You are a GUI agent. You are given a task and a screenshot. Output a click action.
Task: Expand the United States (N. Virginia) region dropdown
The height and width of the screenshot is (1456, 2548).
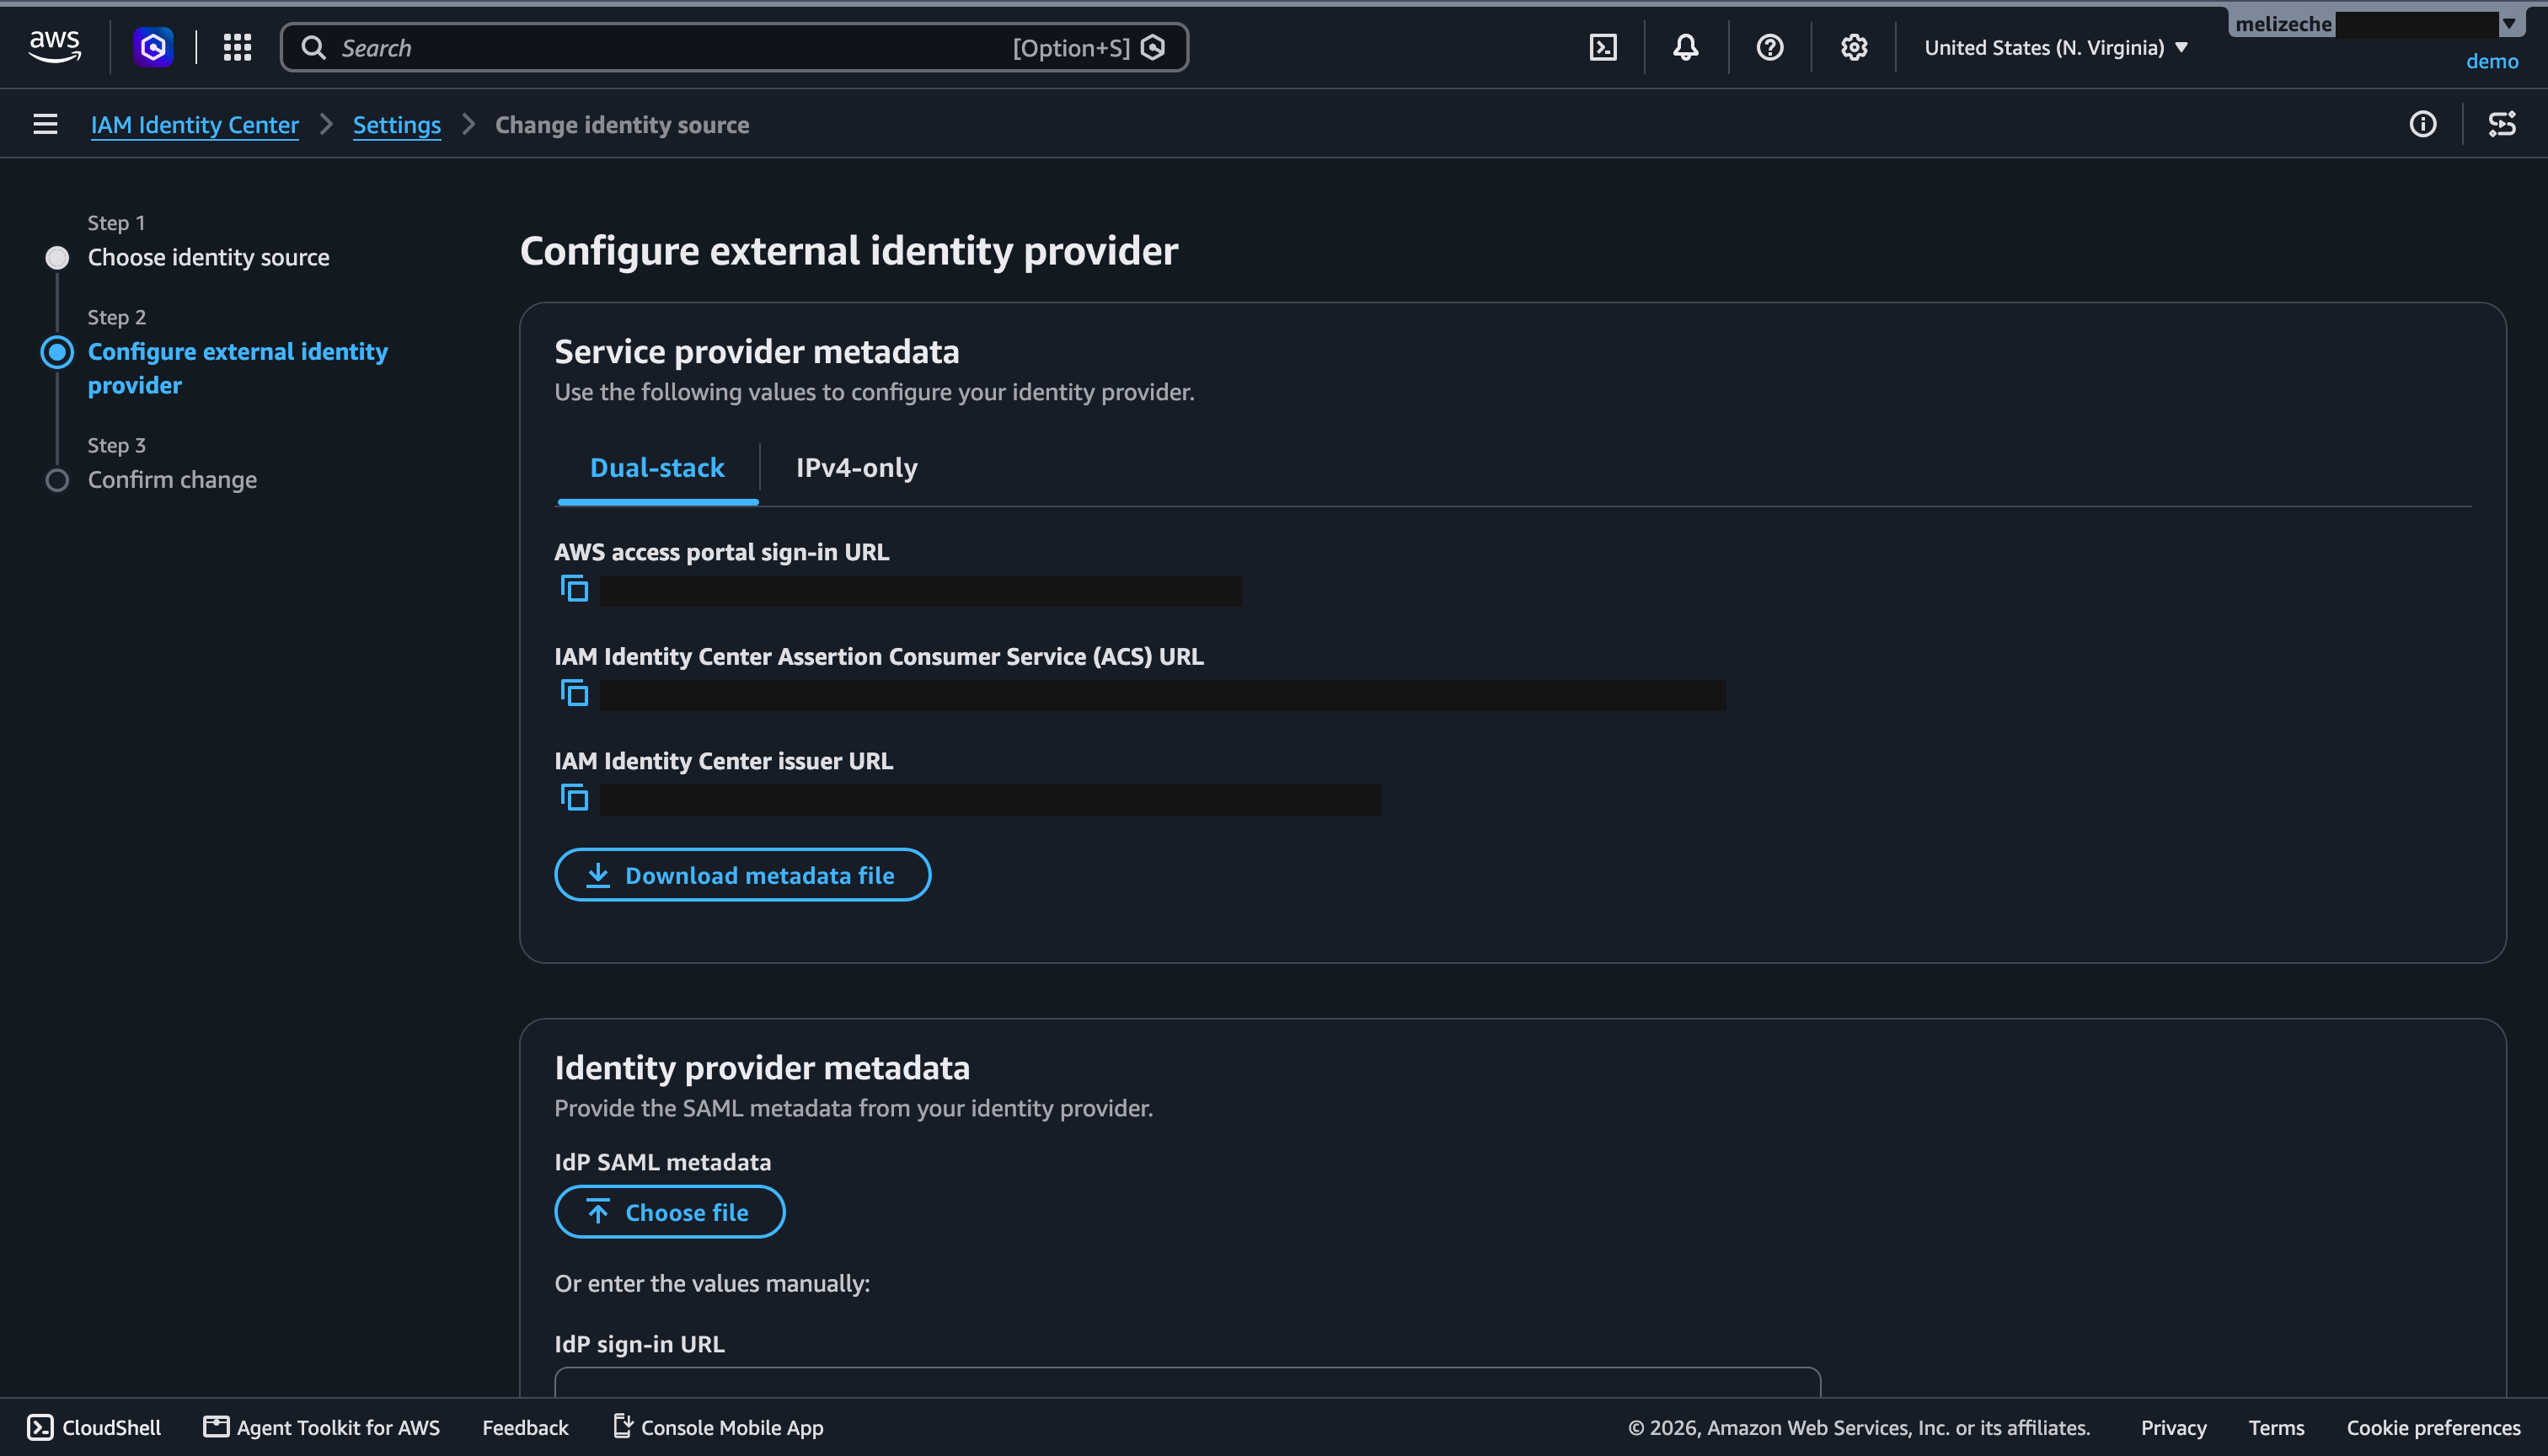click(x=2056, y=47)
